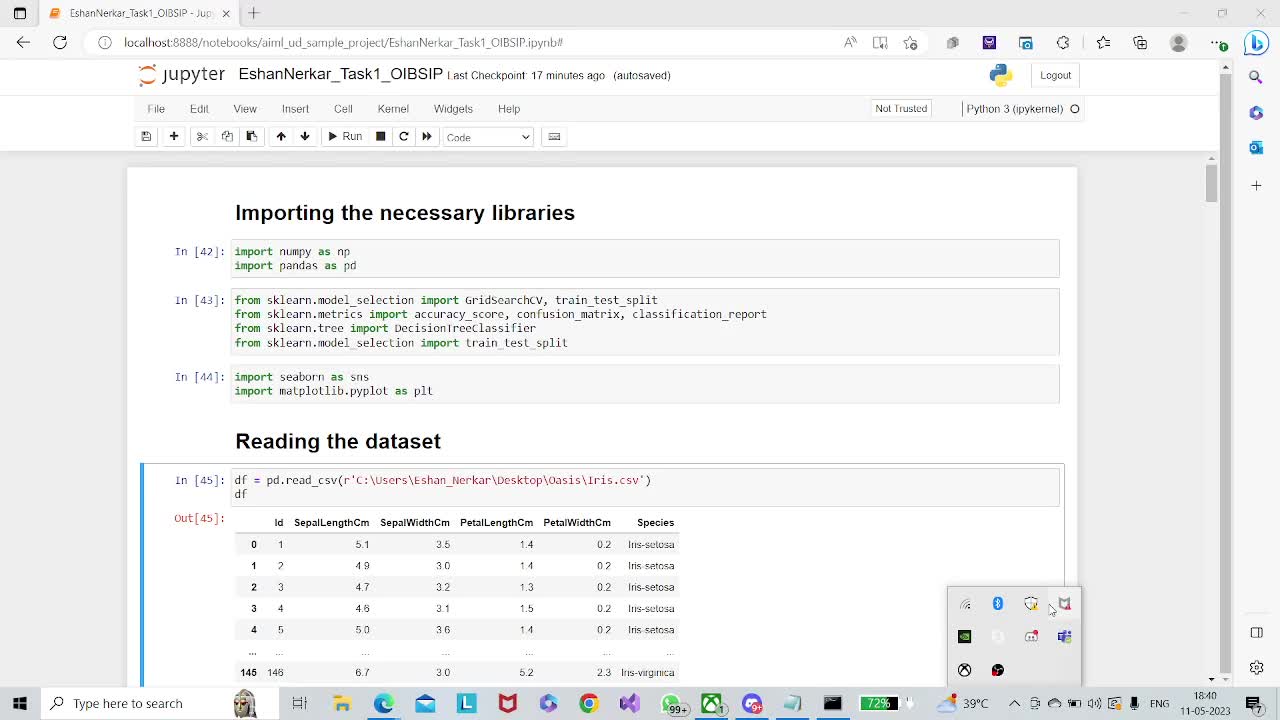Click the browser address bar URL
This screenshot has width=1280, height=720.
(343, 43)
